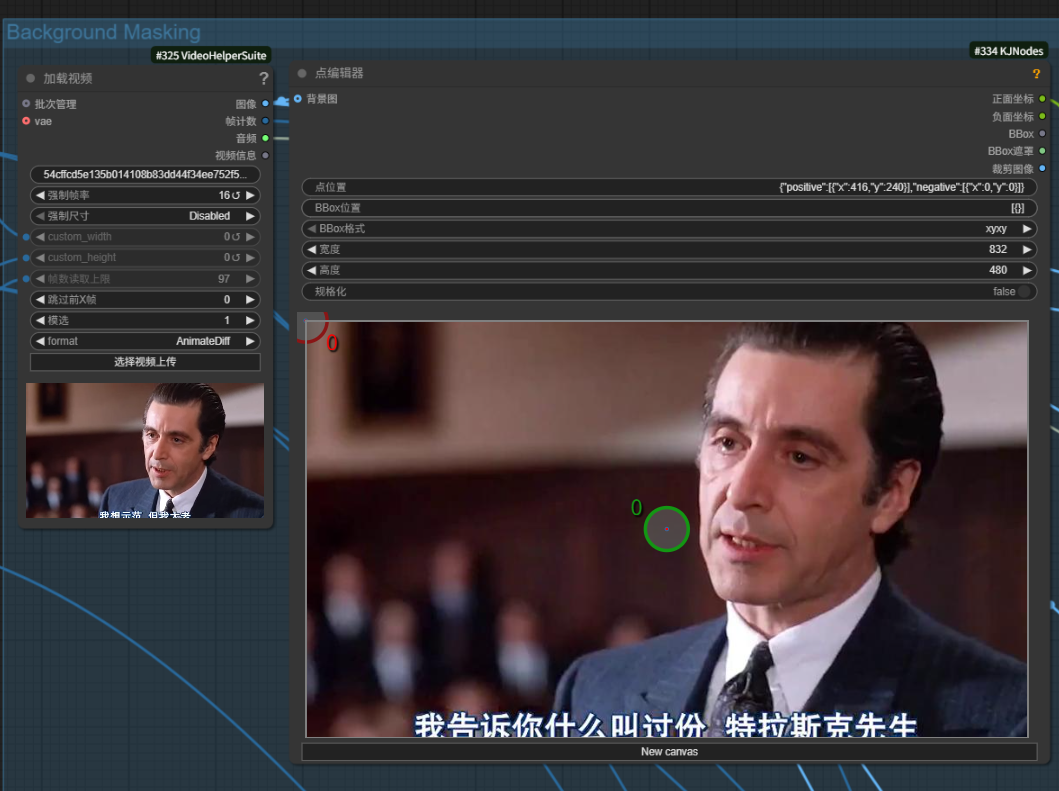The height and width of the screenshot is (791, 1059).
Task: Decrease the 模选 value
Action: tap(40, 320)
